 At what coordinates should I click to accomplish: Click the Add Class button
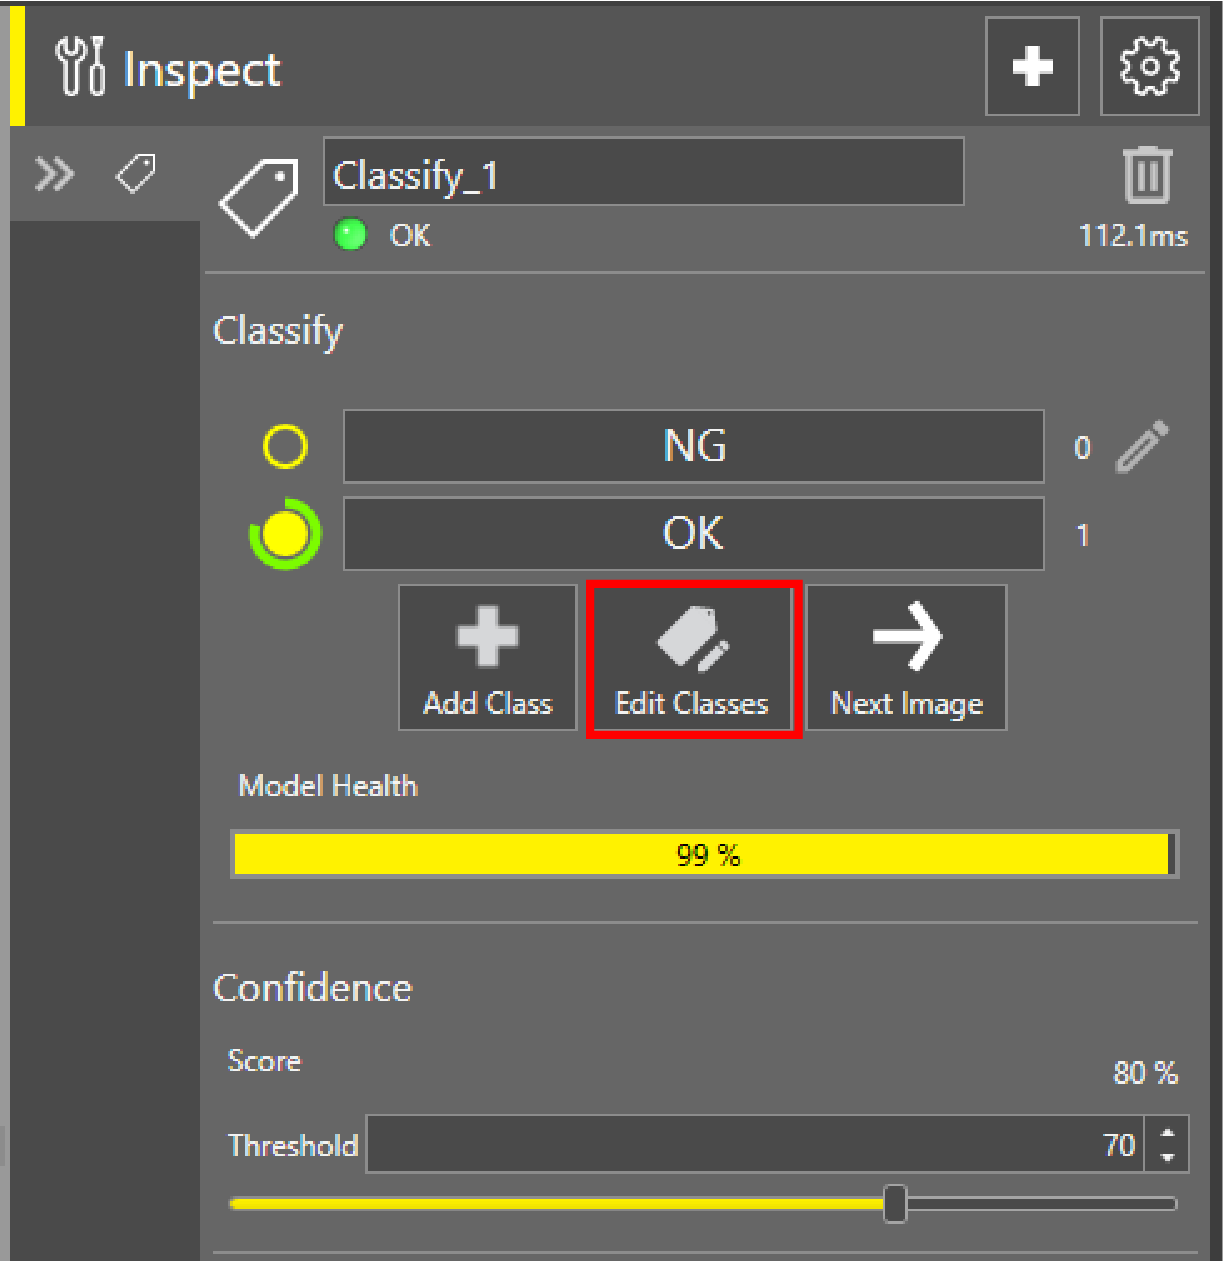488,658
